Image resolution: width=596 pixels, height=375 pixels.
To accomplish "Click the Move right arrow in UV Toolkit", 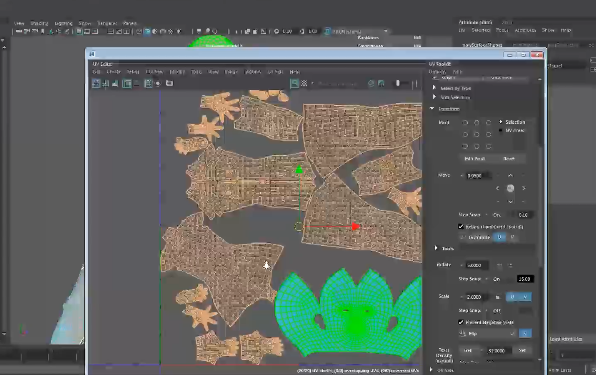I will click(524, 188).
